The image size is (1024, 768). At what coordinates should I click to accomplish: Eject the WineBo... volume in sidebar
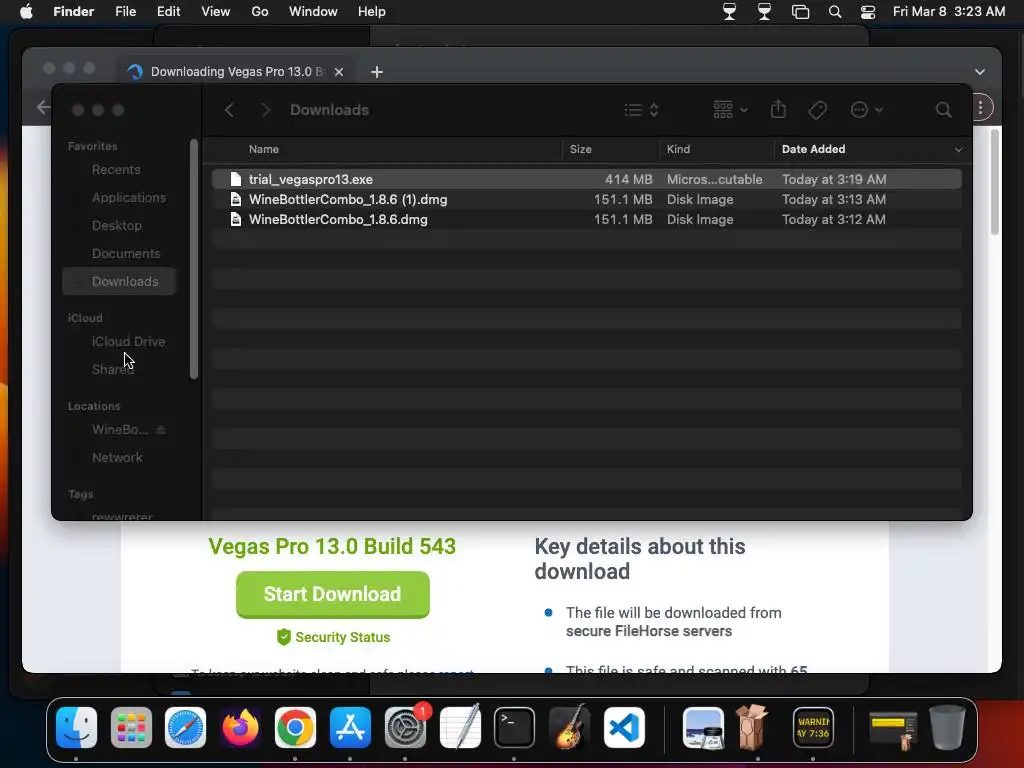[161, 430]
